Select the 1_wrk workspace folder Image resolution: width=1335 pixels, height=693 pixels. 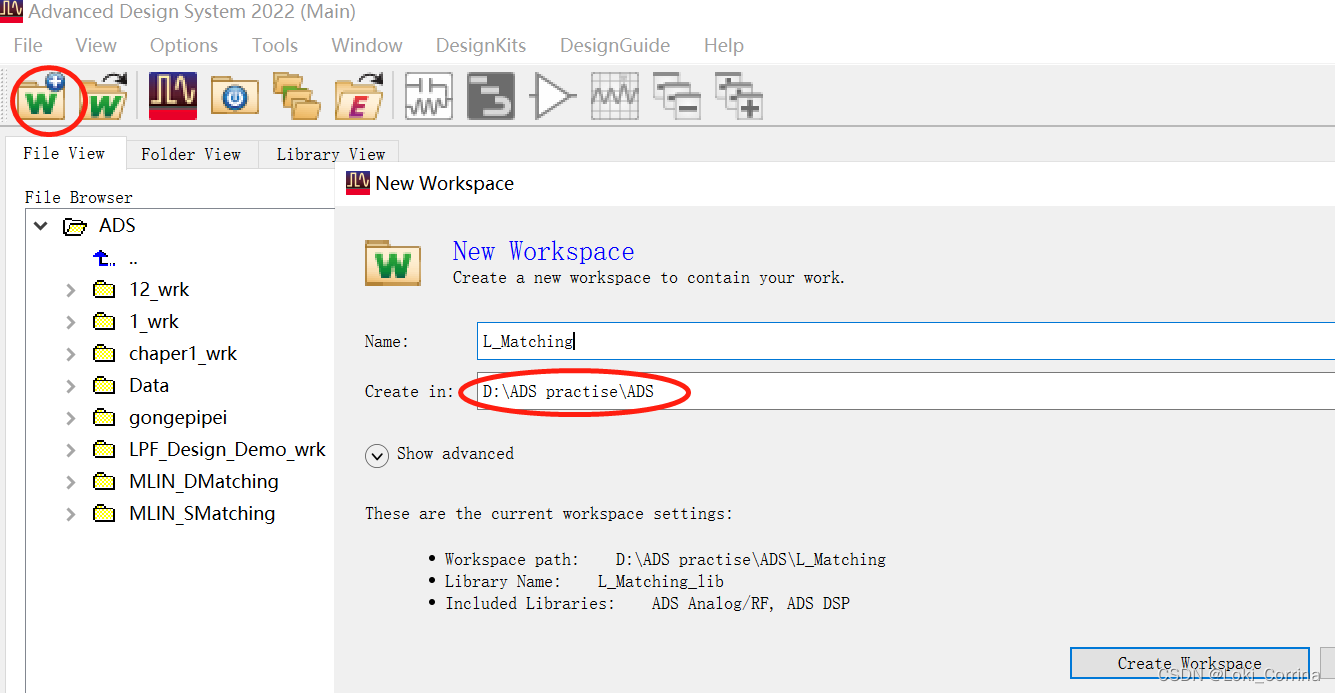(154, 322)
